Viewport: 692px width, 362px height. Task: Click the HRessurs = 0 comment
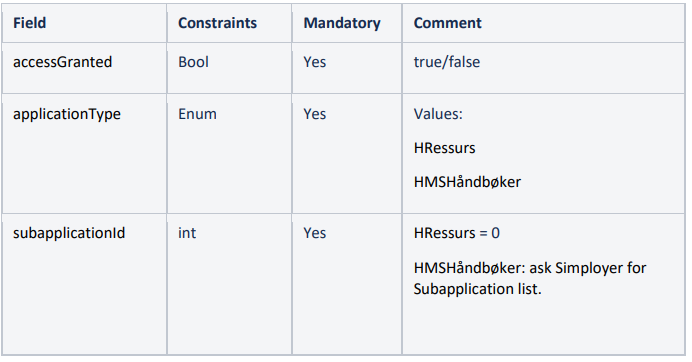[x=457, y=233]
